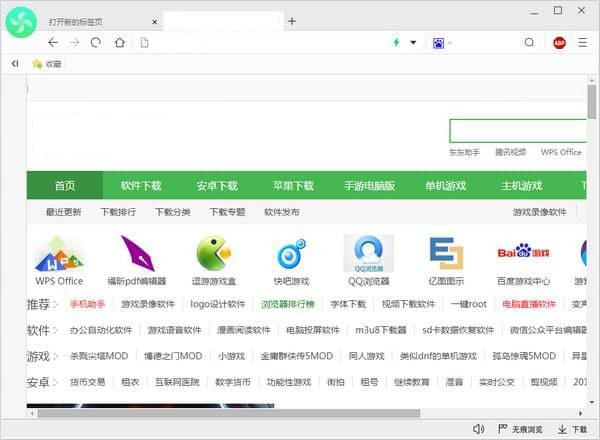Viewport: 600px width, 440px height.
Task: Open the star favorites bookmark icon
Action: coord(37,64)
